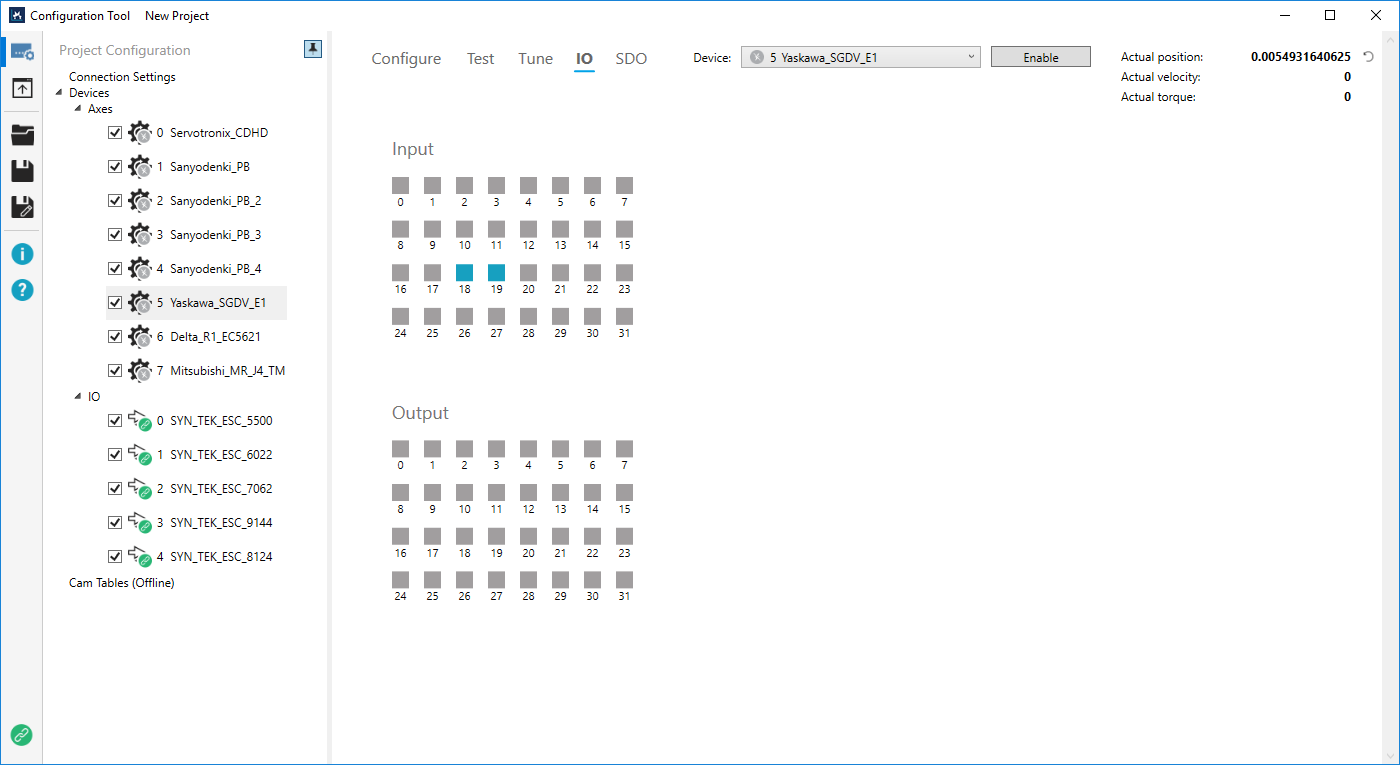
Task: Switch to the Tune tab
Action: (x=535, y=59)
